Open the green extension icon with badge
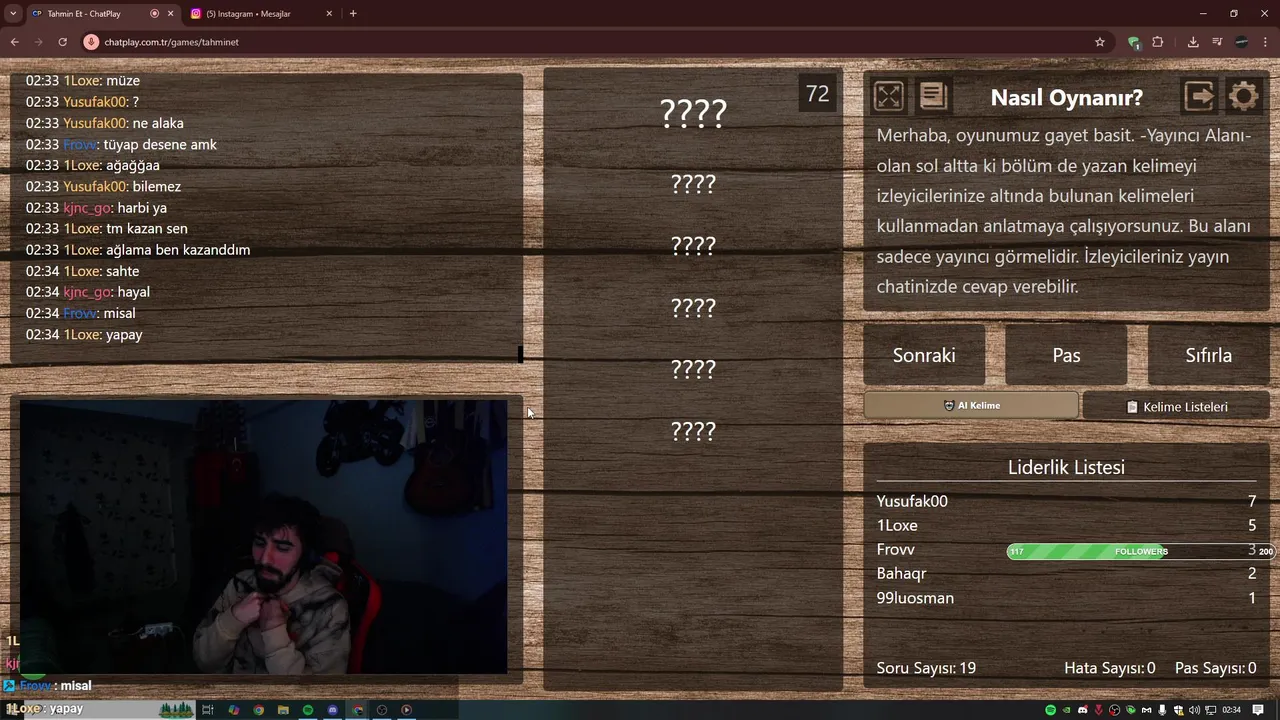Viewport: 1280px width, 720px height. 1133,42
